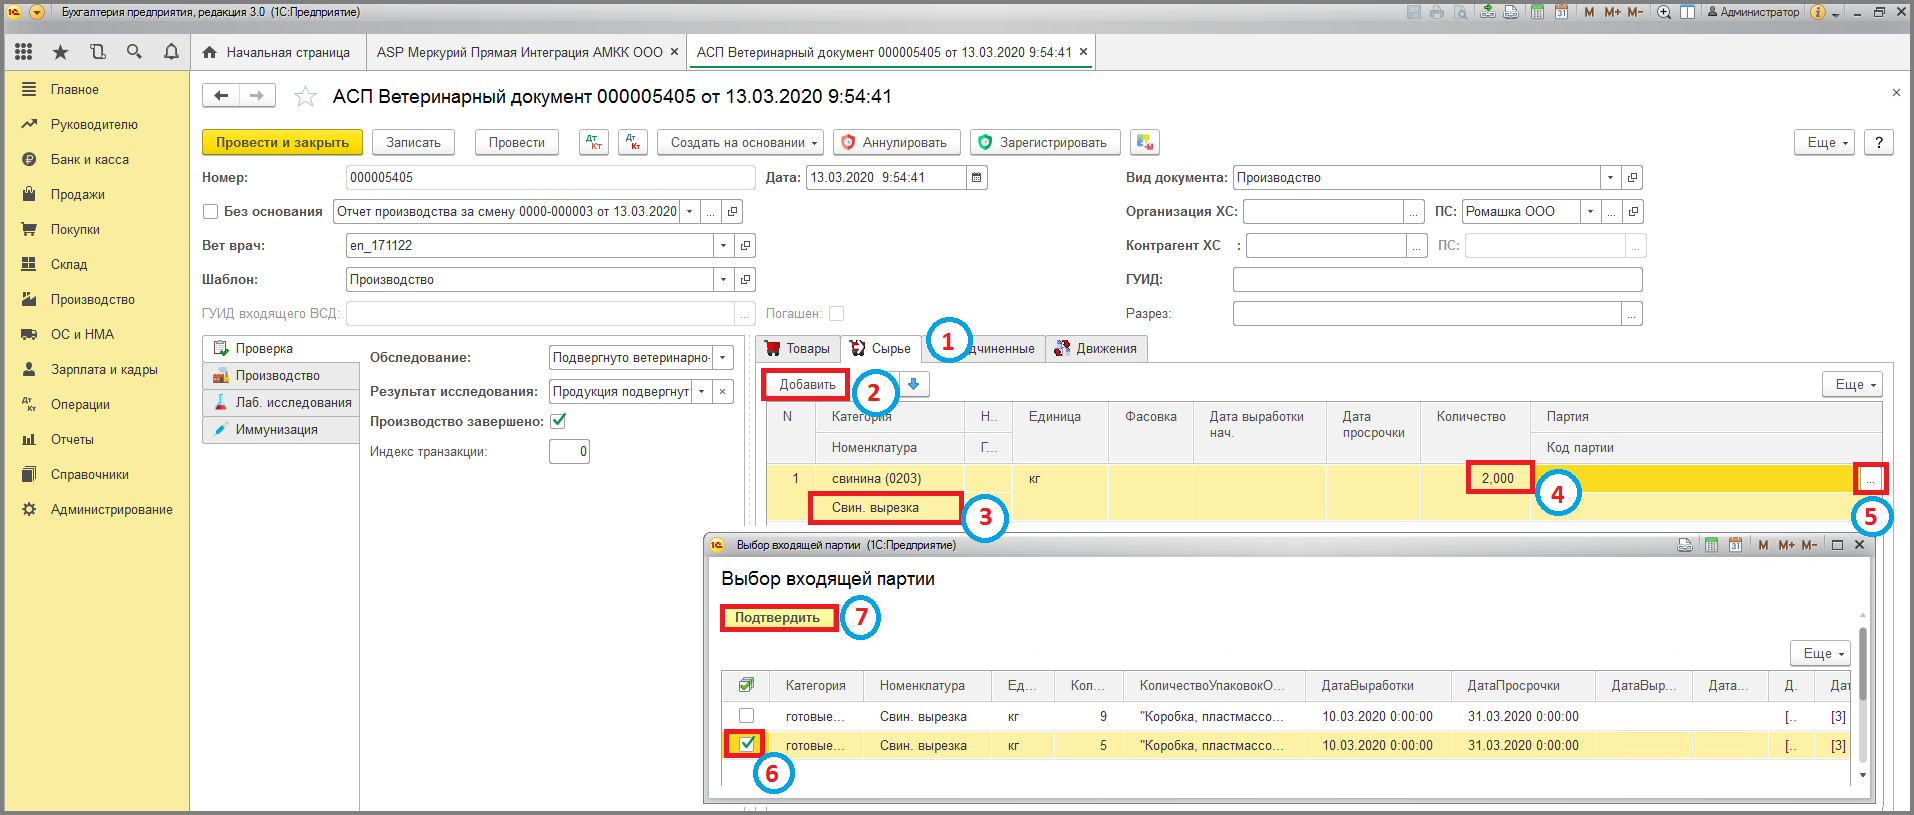This screenshot has width=1914, height=815.
Task: Open the calculator icon in the main title bar
Action: coord(1537,12)
